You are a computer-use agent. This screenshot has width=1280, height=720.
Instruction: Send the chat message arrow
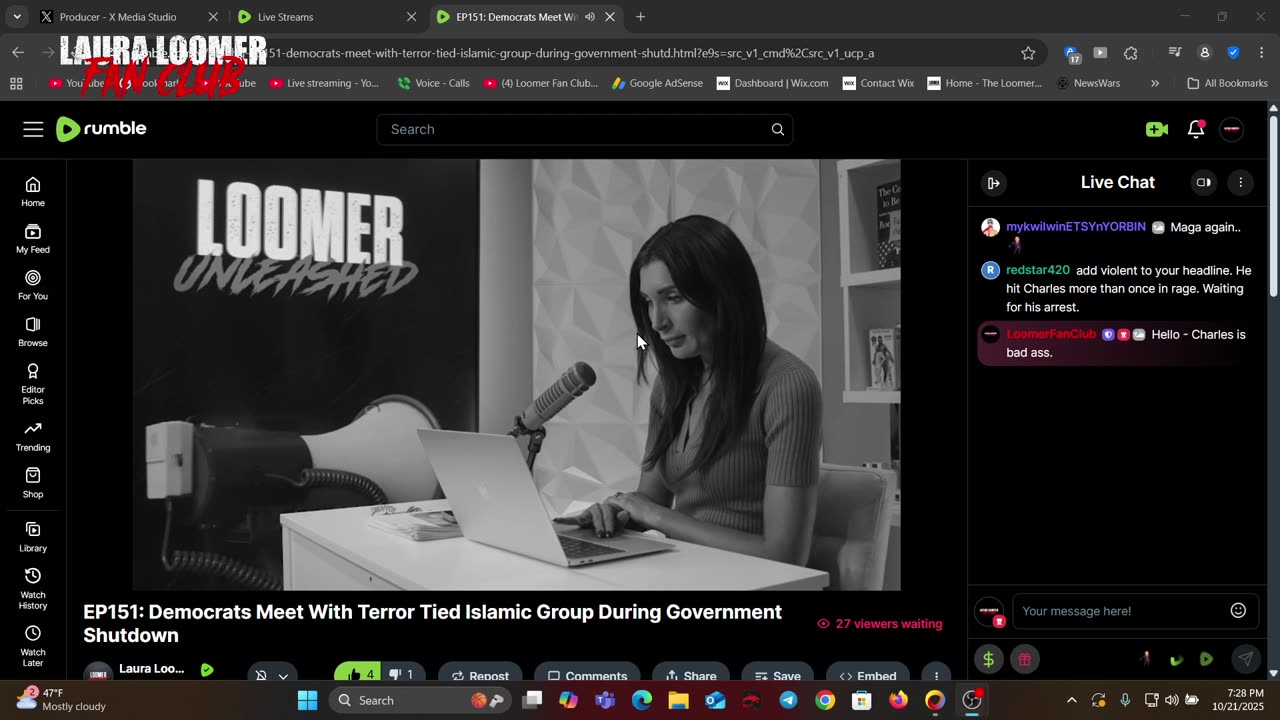pyautogui.click(x=1245, y=659)
